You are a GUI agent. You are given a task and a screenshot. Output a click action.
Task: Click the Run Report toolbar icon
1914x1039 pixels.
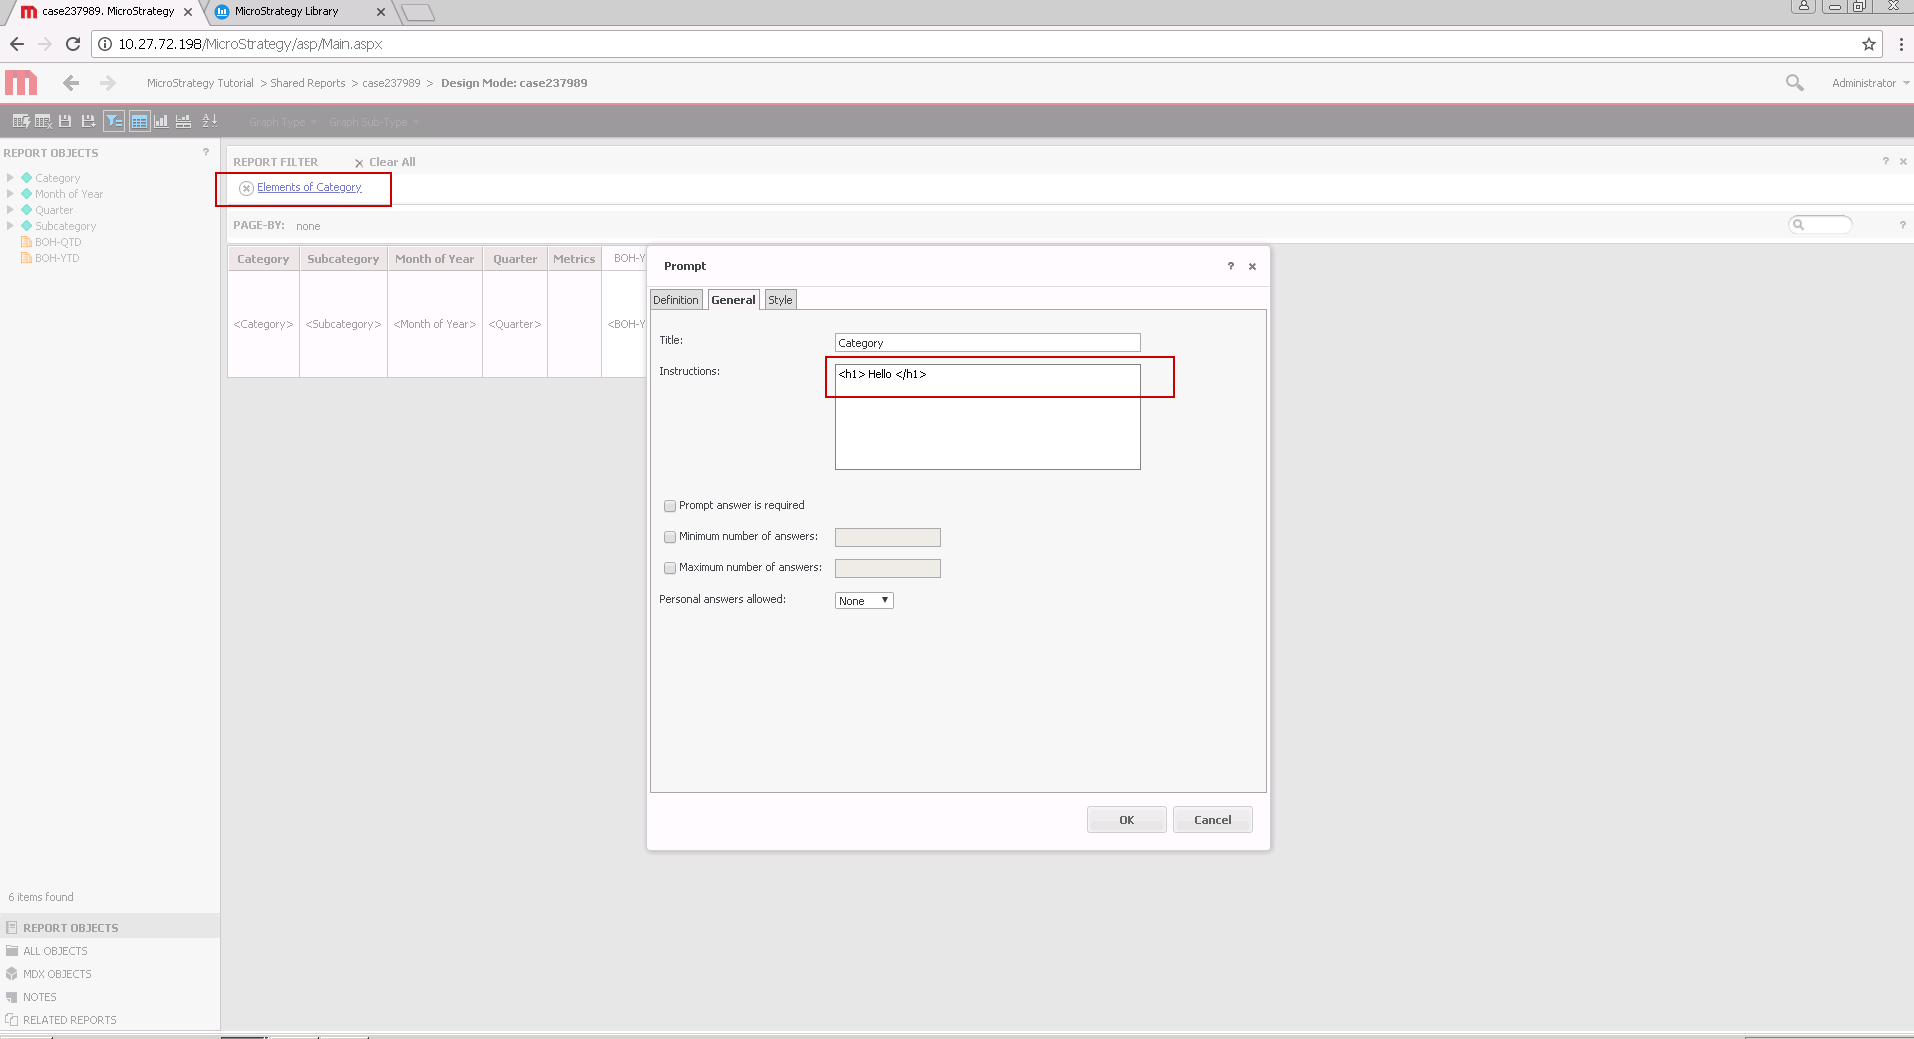(x=21, y=121)
